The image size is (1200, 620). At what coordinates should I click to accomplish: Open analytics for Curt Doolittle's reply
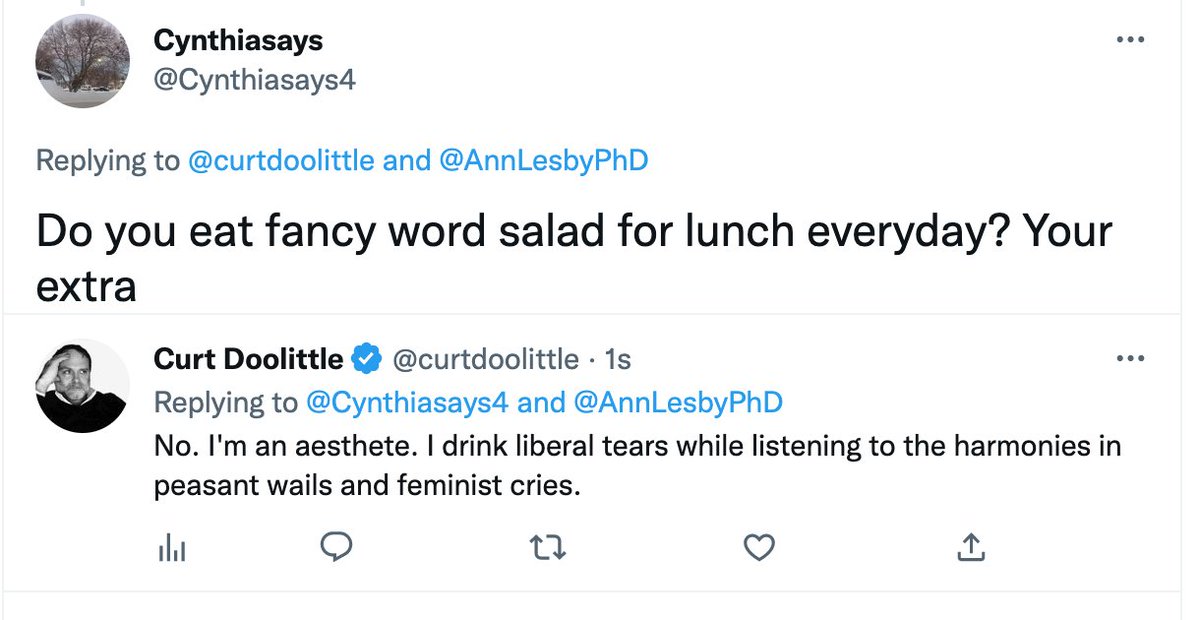pyautogui.click(x=172, y=548)
